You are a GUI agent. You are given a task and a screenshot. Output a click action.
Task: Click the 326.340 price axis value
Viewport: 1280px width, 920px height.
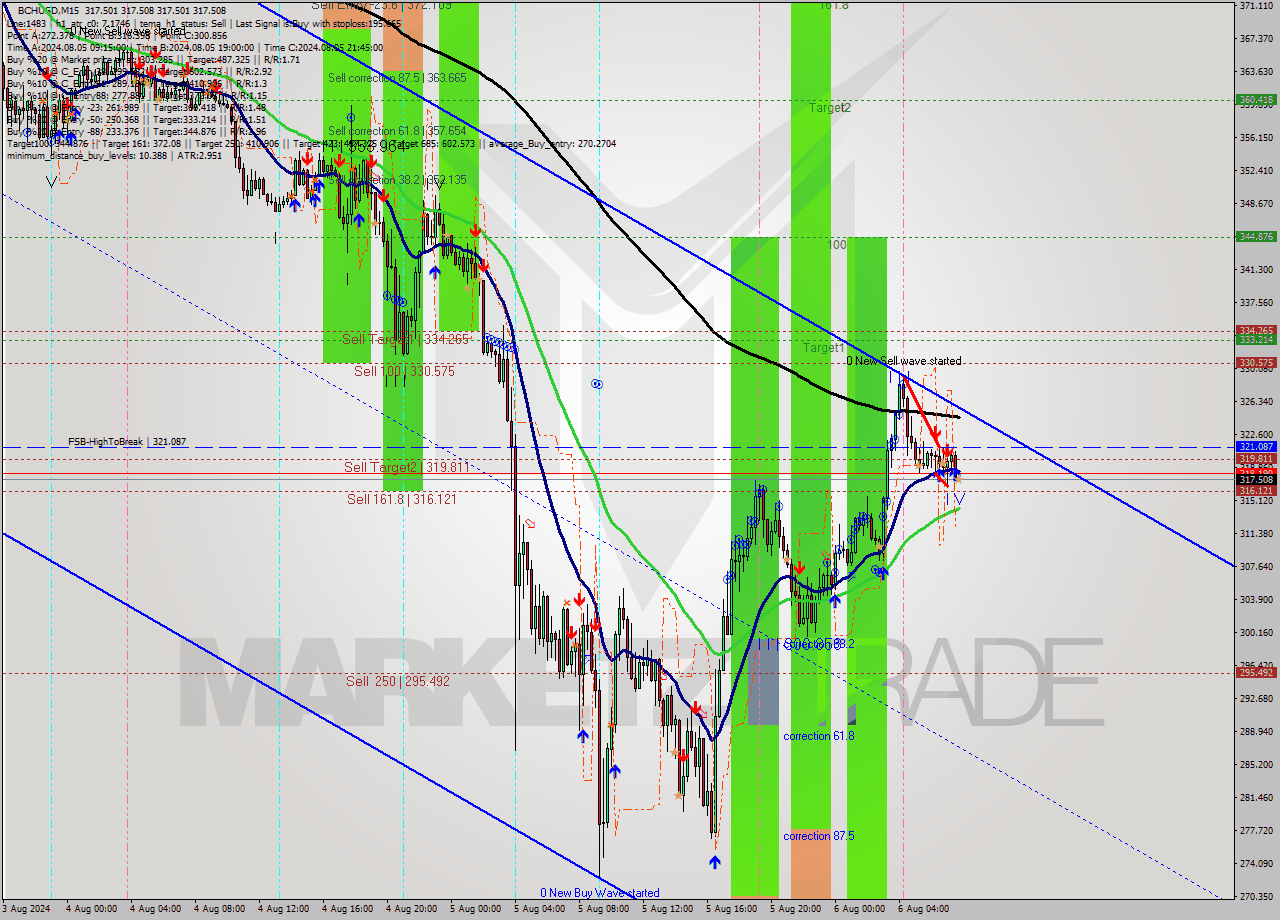(1256, 401)
